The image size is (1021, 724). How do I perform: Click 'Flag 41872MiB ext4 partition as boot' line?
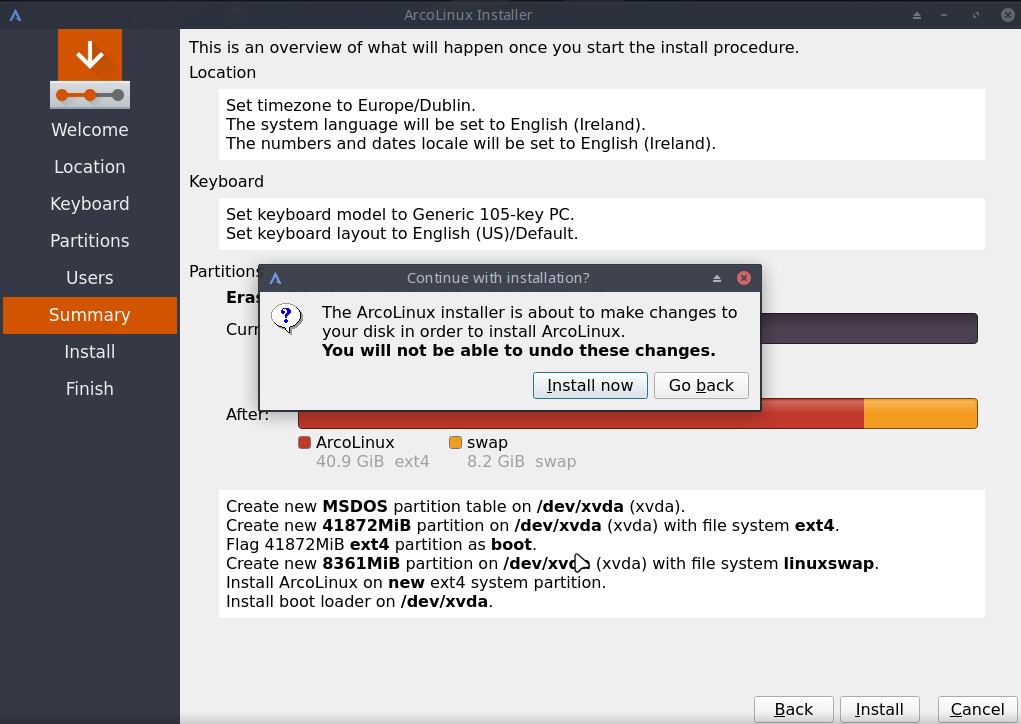tap(381, 544)
